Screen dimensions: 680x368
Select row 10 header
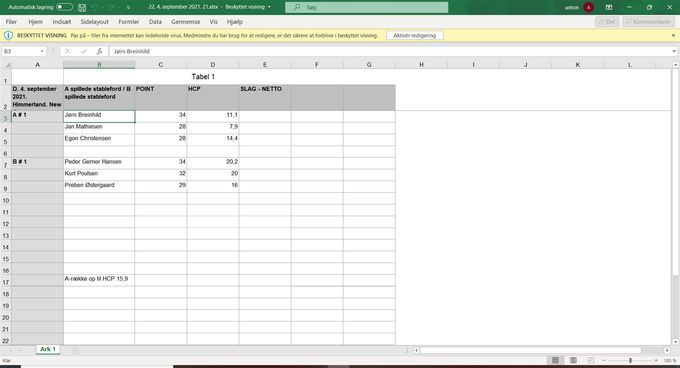[x=6, y=200]
